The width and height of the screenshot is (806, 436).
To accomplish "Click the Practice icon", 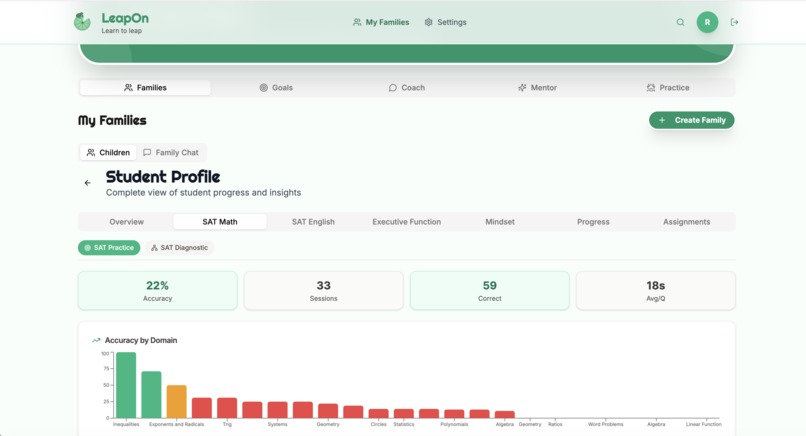I will (x=651, y=87).
